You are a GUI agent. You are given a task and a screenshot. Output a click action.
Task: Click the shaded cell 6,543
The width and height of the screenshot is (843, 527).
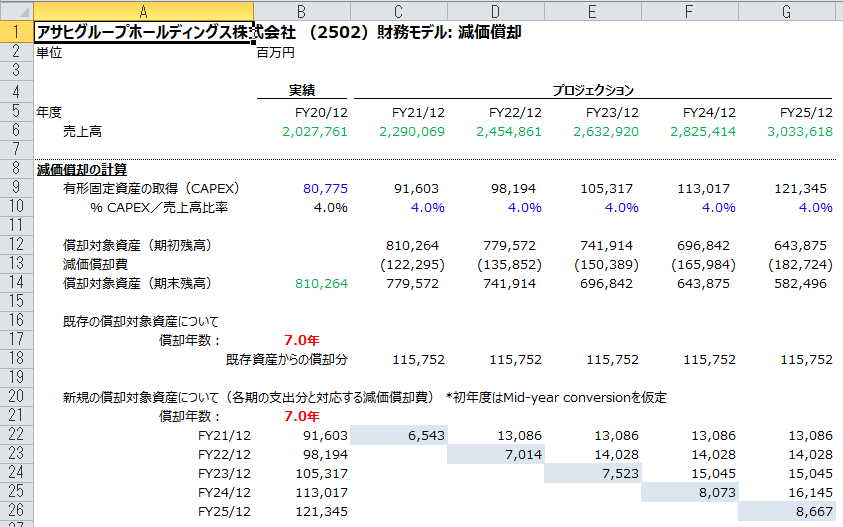coord(399,435)
